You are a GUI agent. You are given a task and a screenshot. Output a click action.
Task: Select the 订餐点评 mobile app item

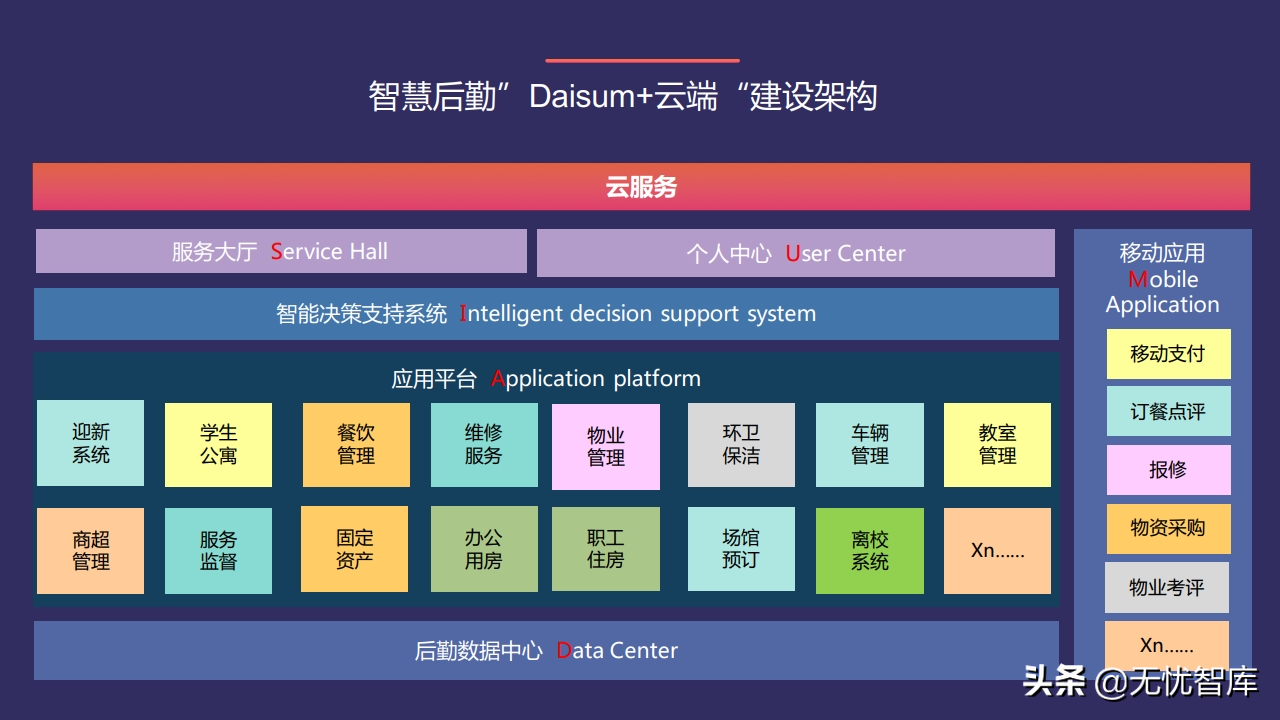pyautogui.click(x=1168, y=411)
